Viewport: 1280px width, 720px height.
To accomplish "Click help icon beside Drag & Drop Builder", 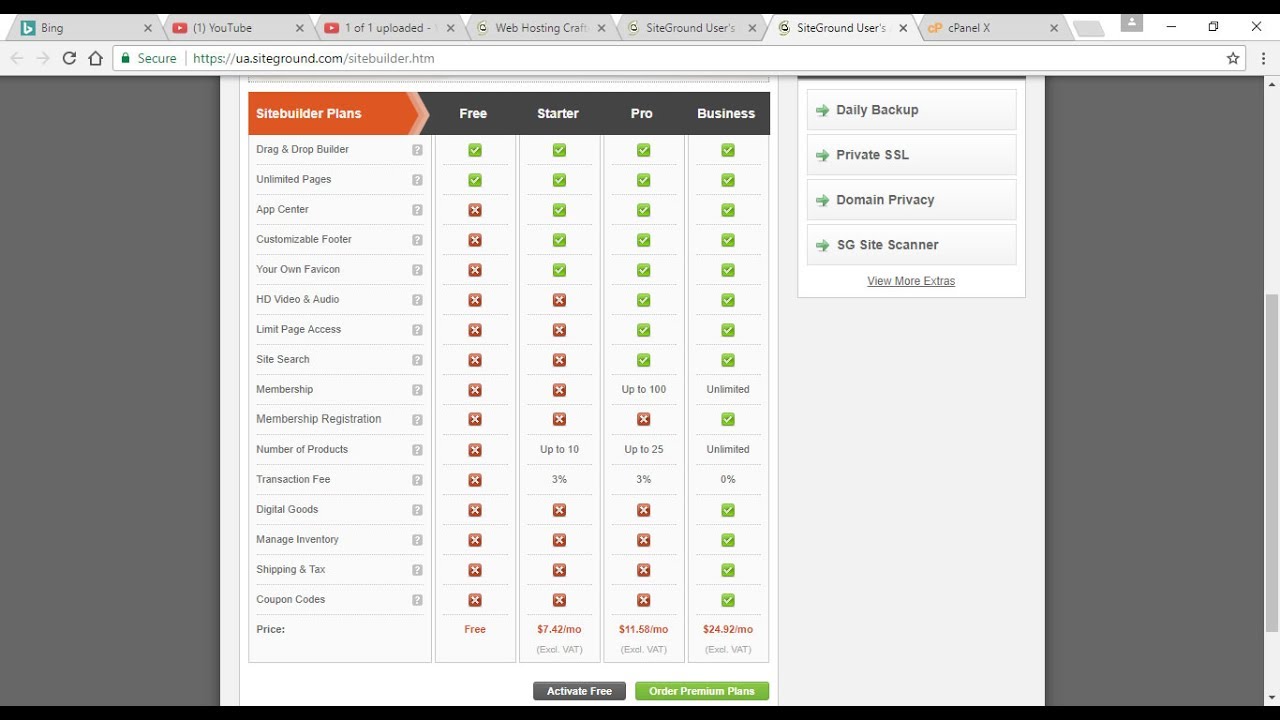I will point(417,150).
